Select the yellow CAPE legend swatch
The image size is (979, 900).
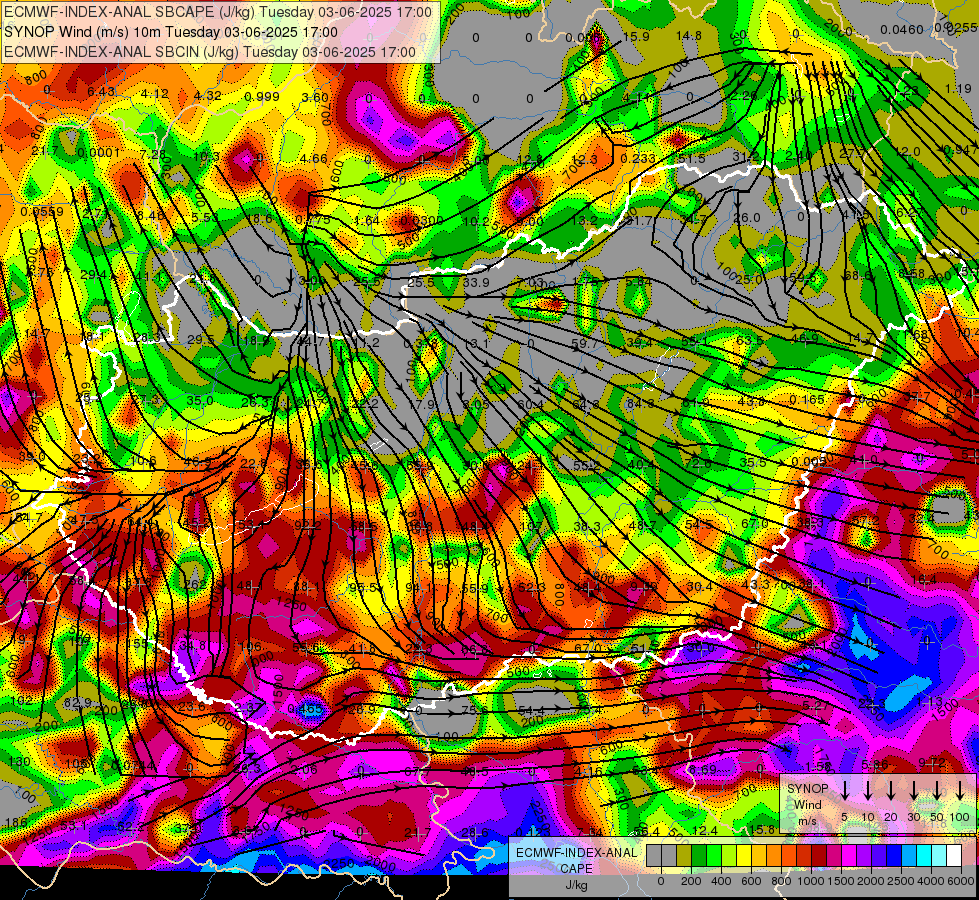744,856
